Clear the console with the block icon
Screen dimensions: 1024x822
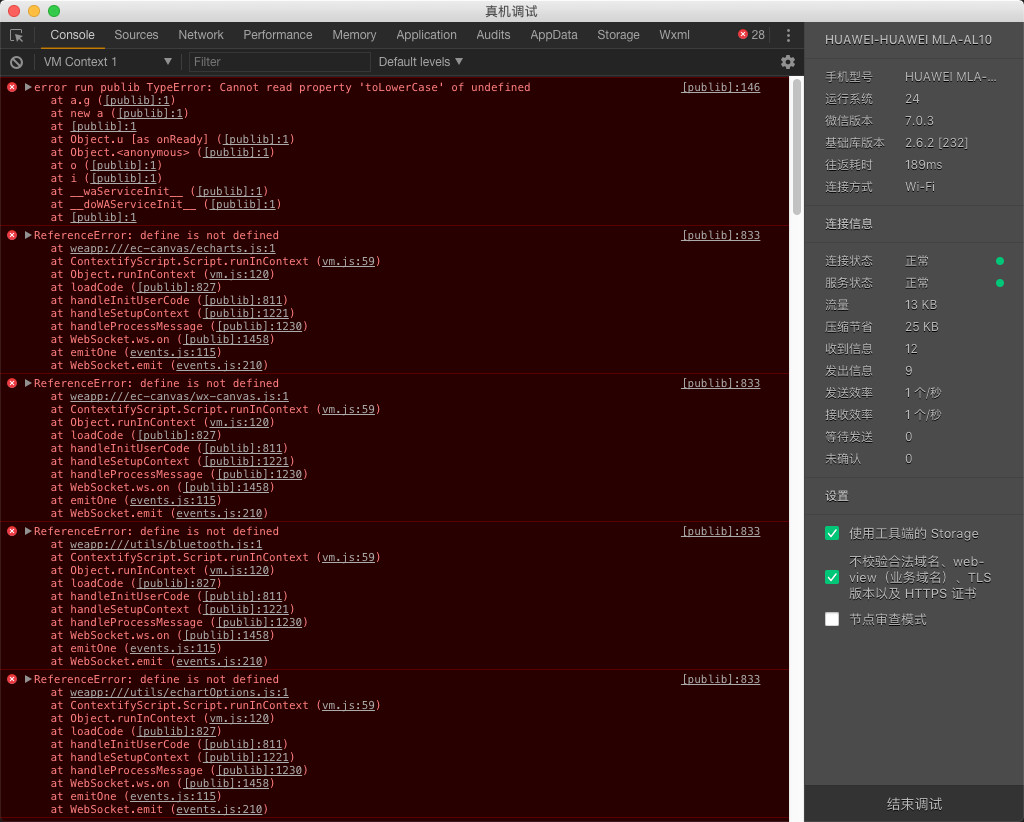coord(16,62)
